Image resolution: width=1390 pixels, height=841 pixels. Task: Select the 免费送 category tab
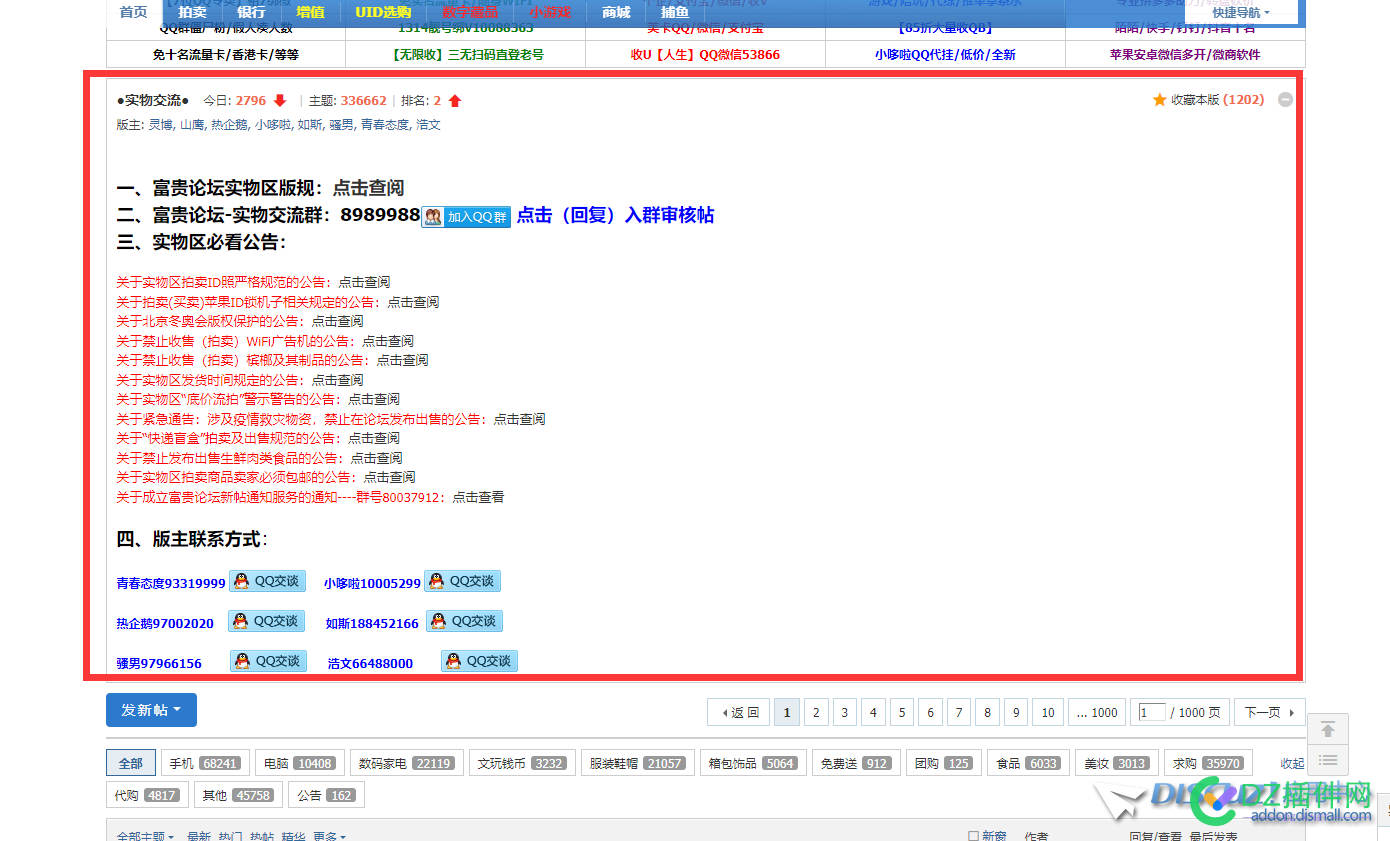[856, 763]
